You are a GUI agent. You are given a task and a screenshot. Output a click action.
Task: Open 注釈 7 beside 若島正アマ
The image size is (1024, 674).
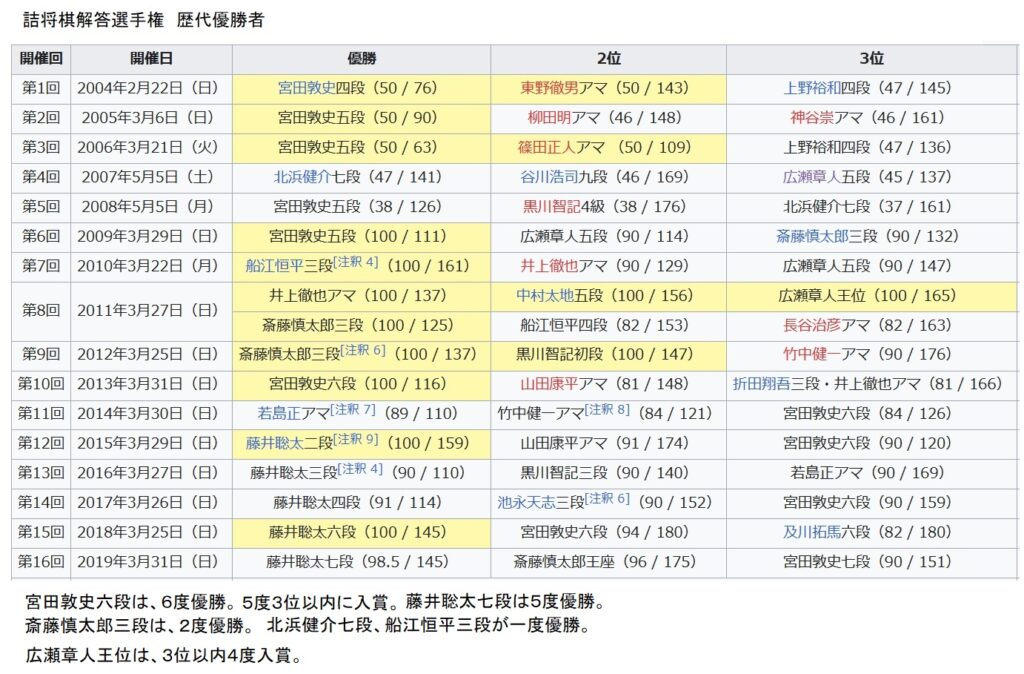[353, 409]
